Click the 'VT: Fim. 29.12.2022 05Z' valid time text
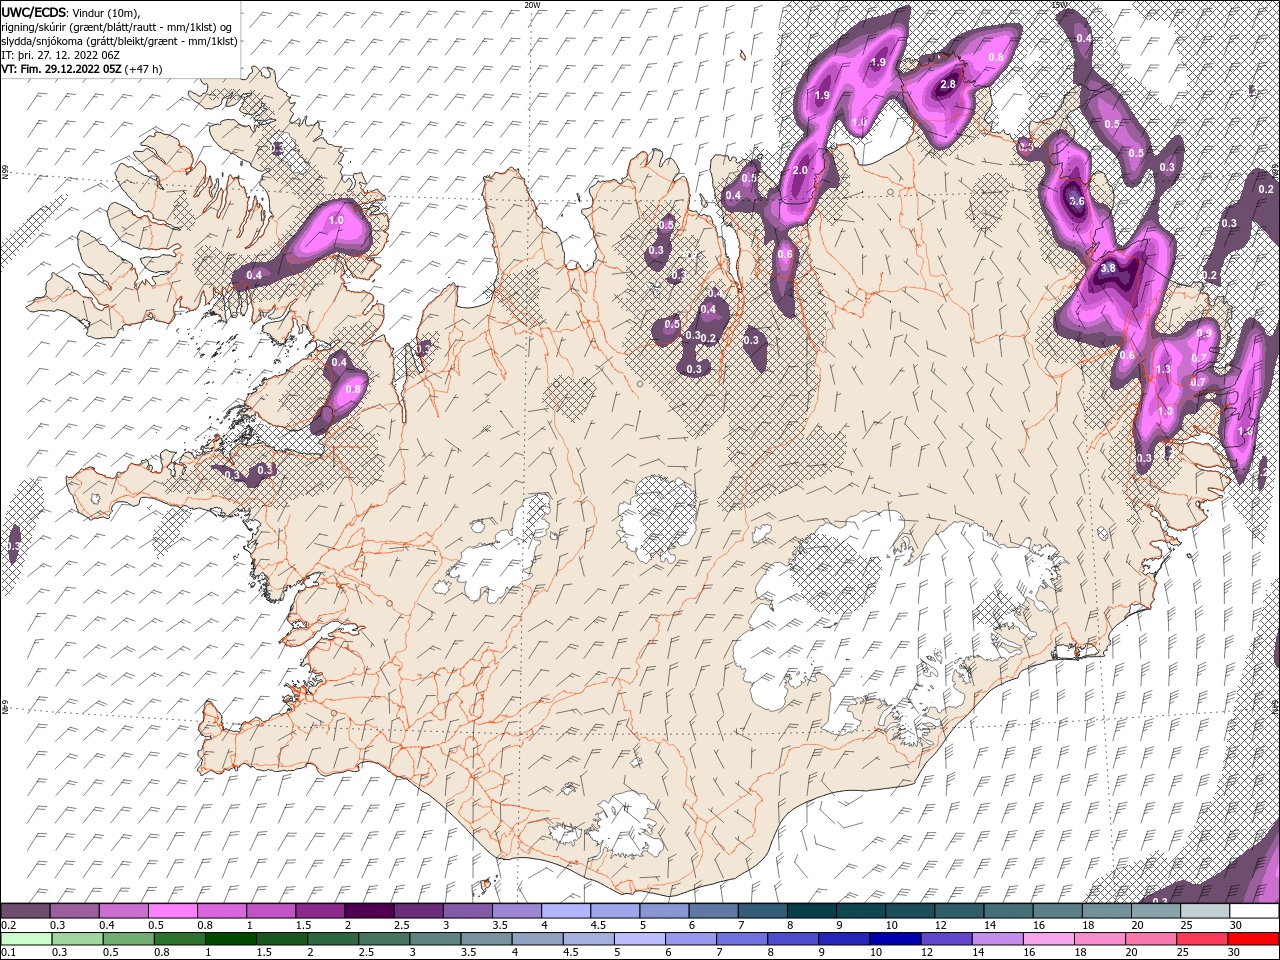 62,70
